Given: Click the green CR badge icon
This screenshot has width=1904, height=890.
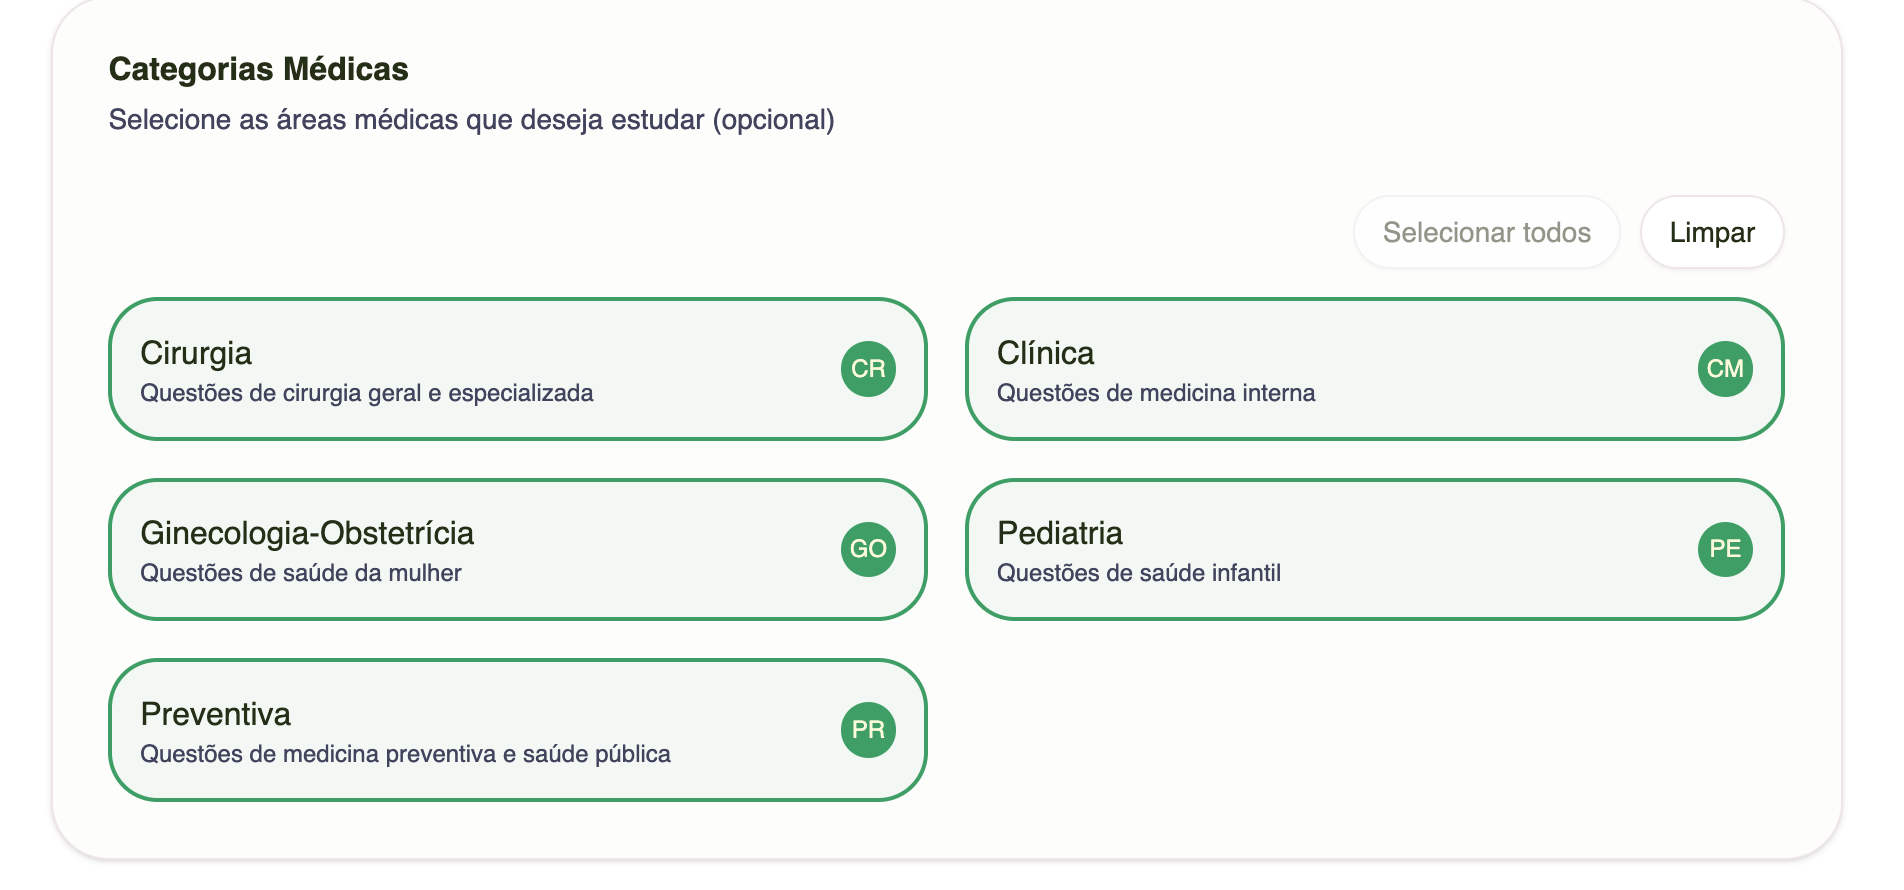Looking at the screenshot, I should click(x=868, y=369).
